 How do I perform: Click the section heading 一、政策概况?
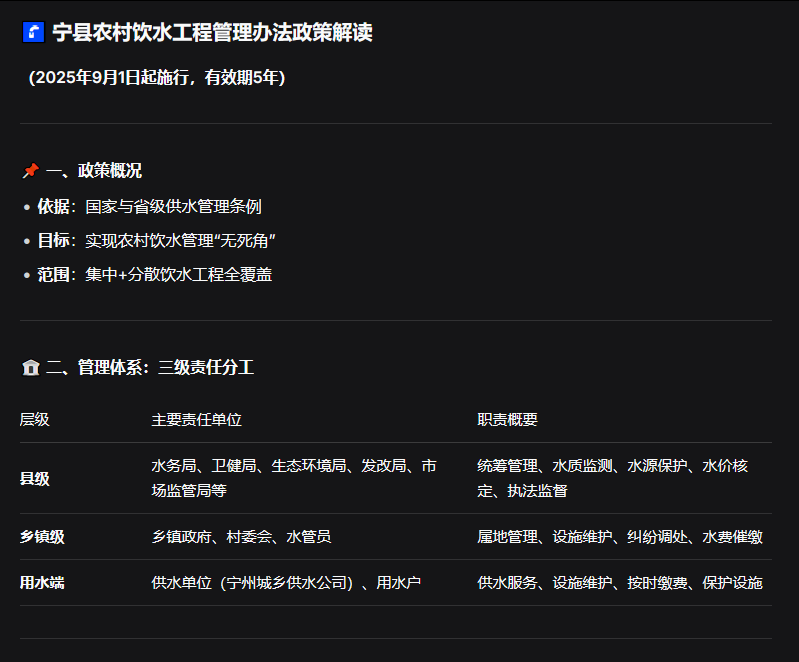coord(94,171)
